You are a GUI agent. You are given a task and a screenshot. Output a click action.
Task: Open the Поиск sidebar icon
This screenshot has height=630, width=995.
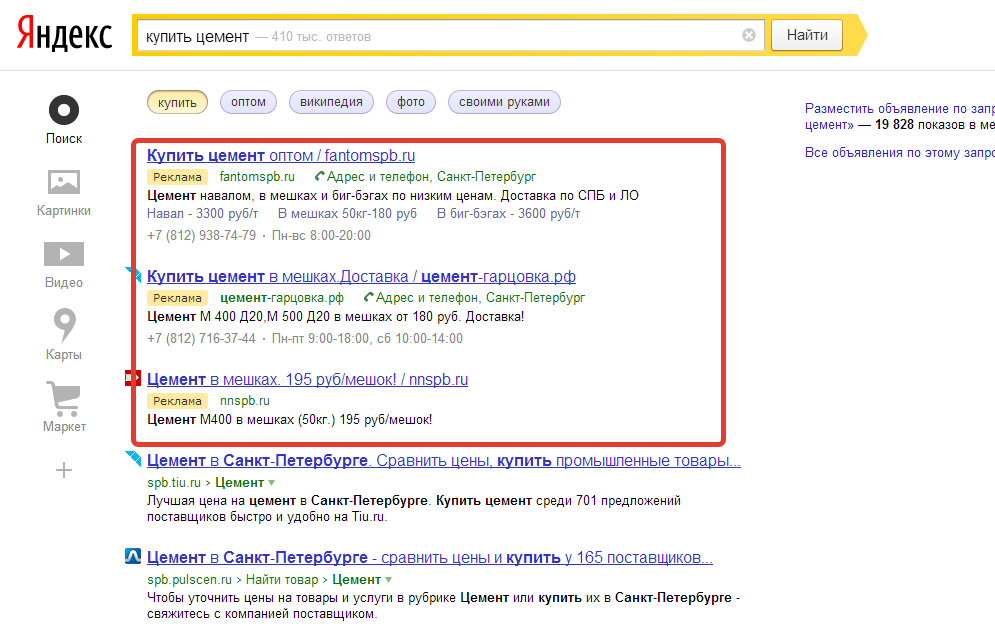pos(64,110)
